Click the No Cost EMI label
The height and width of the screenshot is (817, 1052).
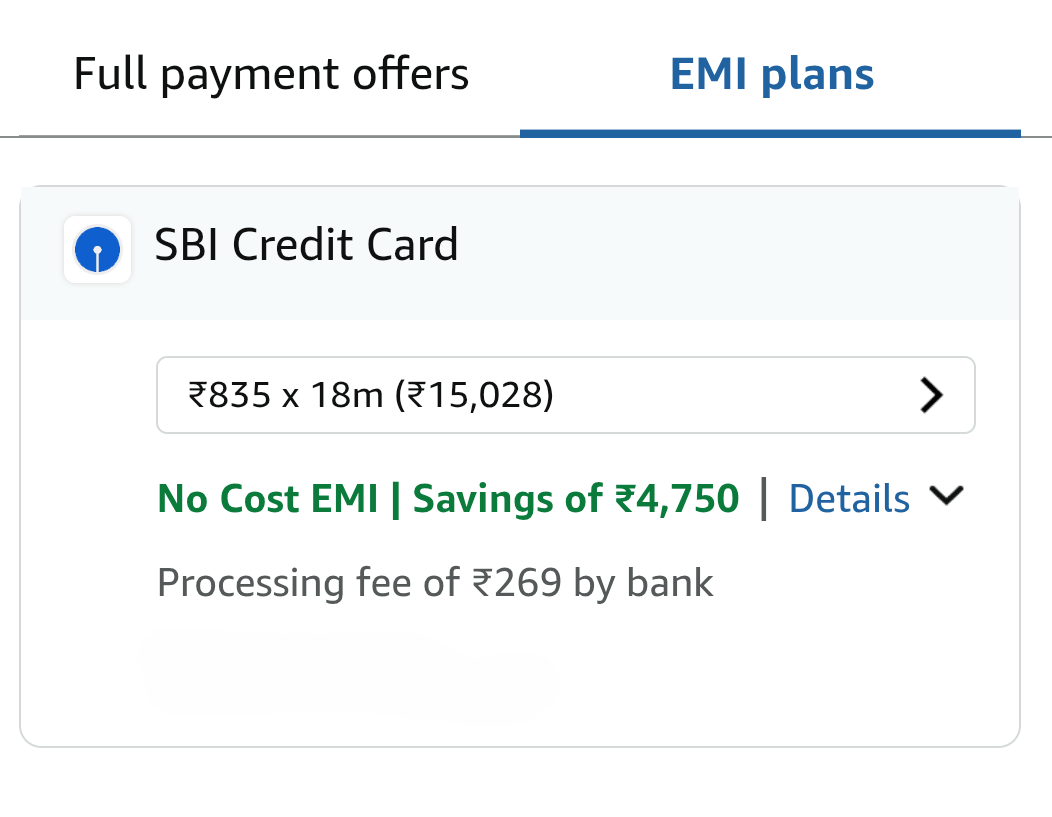268,498
